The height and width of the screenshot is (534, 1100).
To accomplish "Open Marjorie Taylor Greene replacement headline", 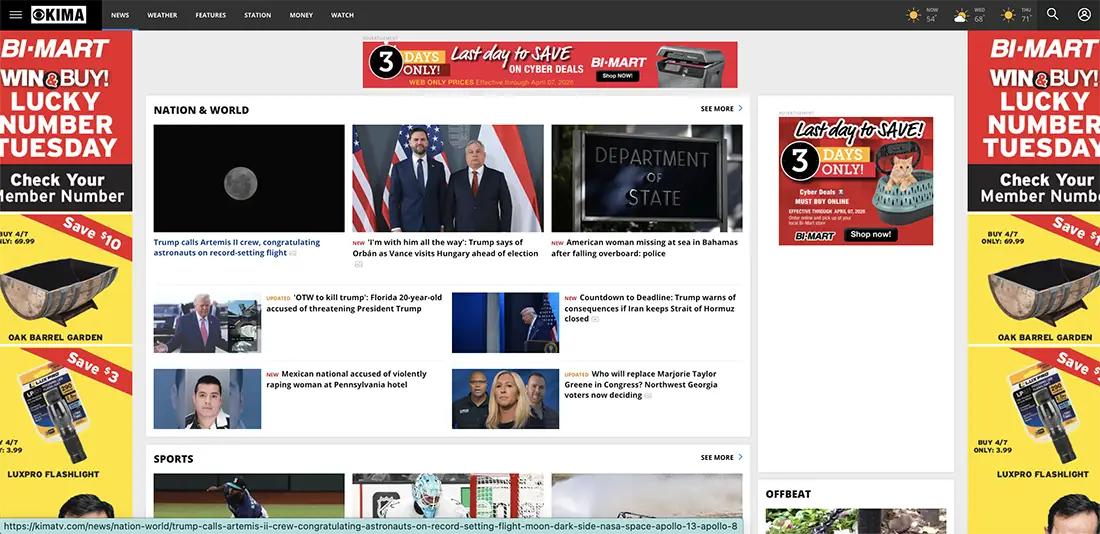I will click(641, 385).
